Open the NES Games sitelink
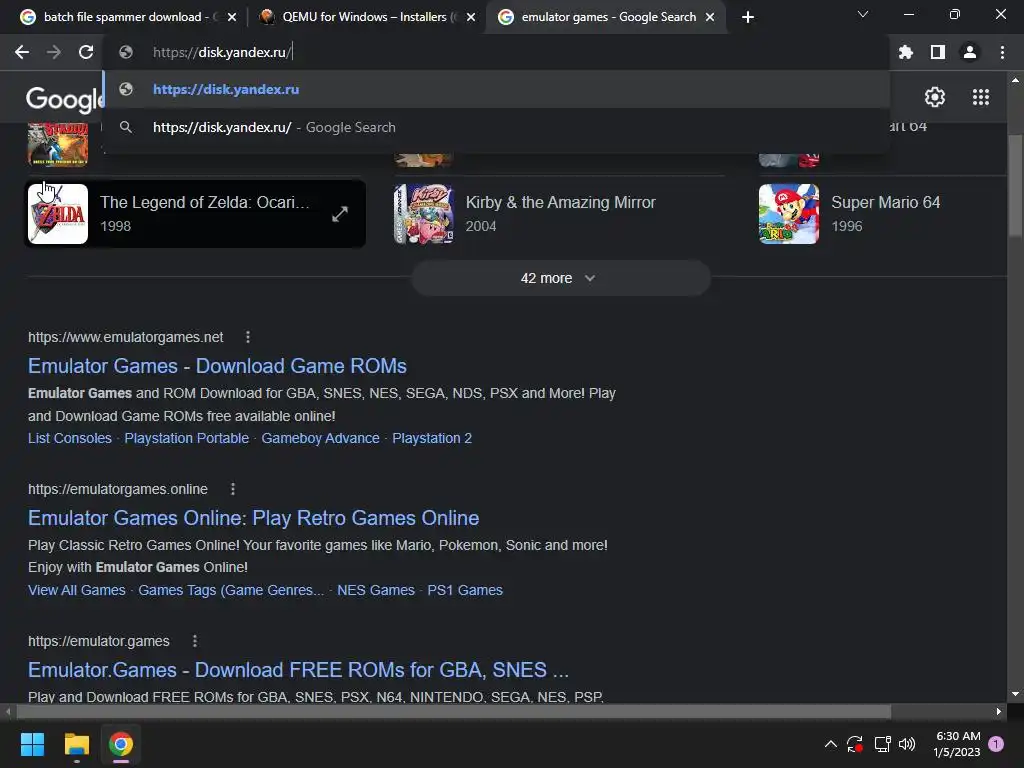This screenshot has height=768, width=1024. 376,590
